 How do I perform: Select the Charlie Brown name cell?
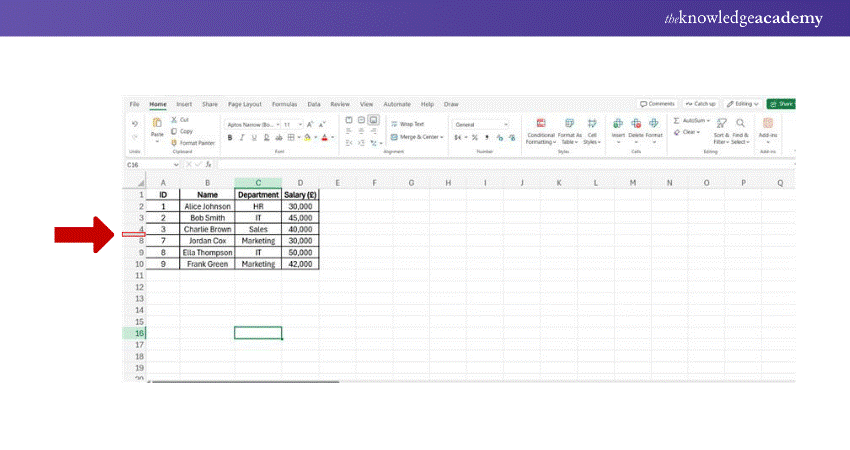(207, 229)
